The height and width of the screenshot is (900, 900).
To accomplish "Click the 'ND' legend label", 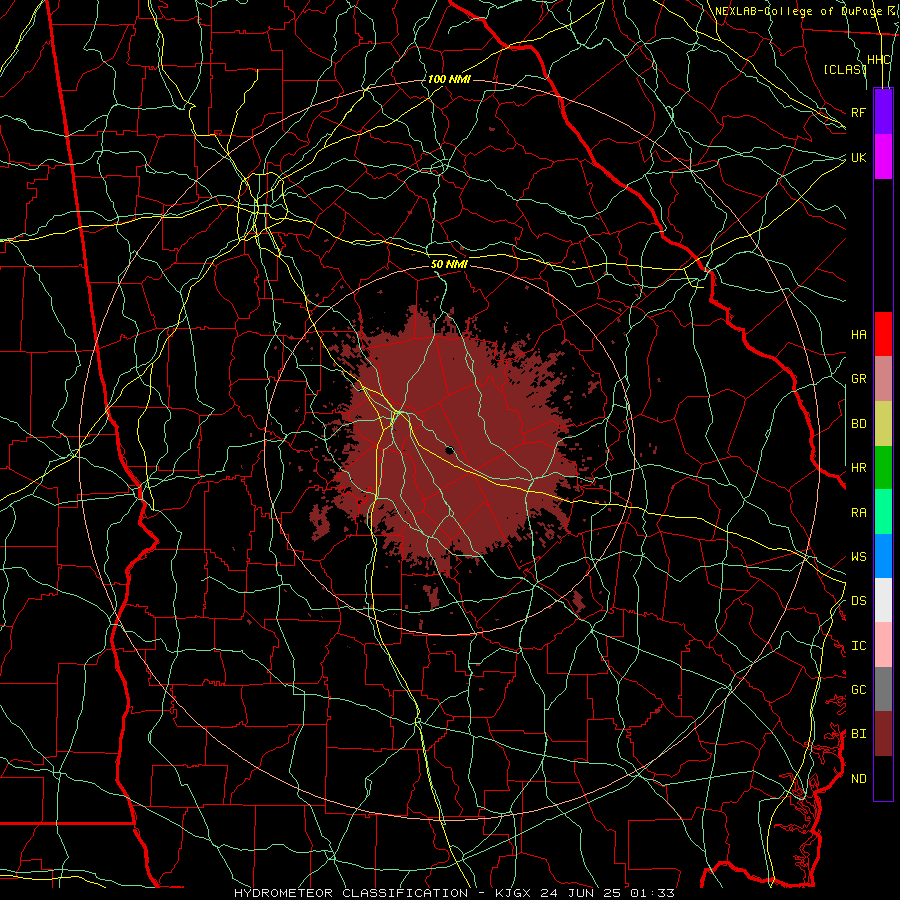I will click(x=859, y=779).
